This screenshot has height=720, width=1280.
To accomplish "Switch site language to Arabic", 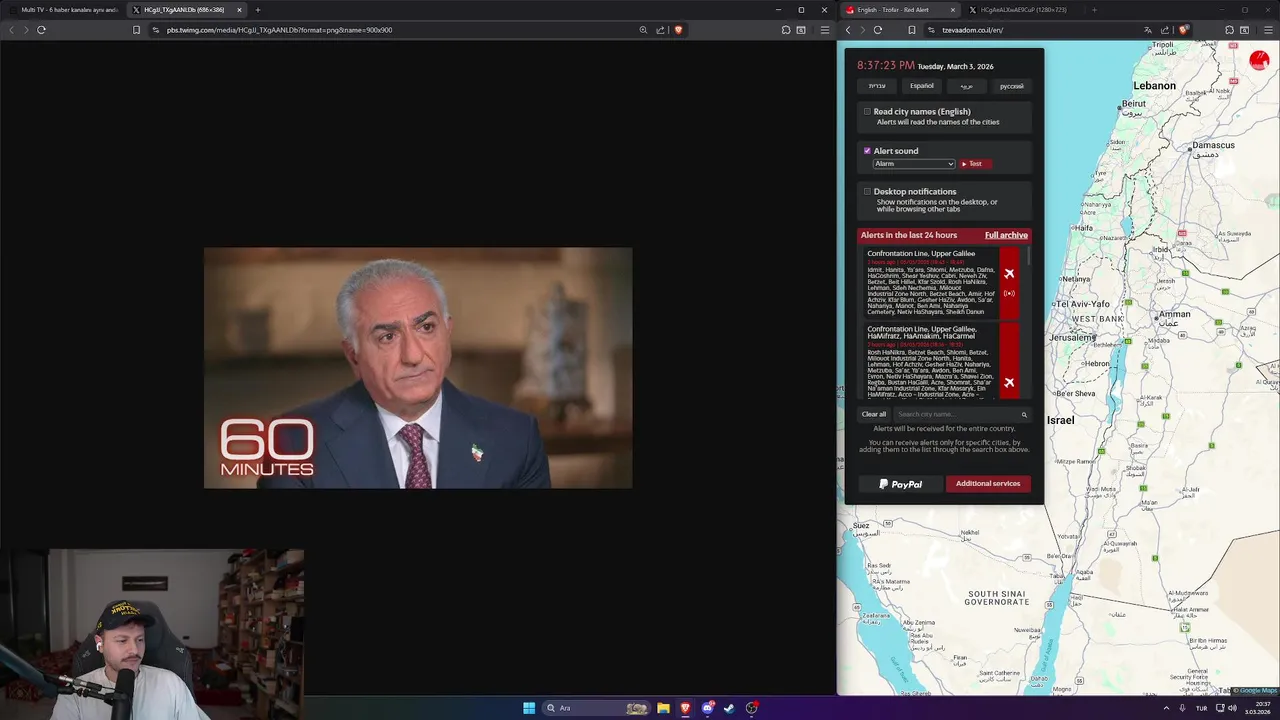I will point(966,86).
